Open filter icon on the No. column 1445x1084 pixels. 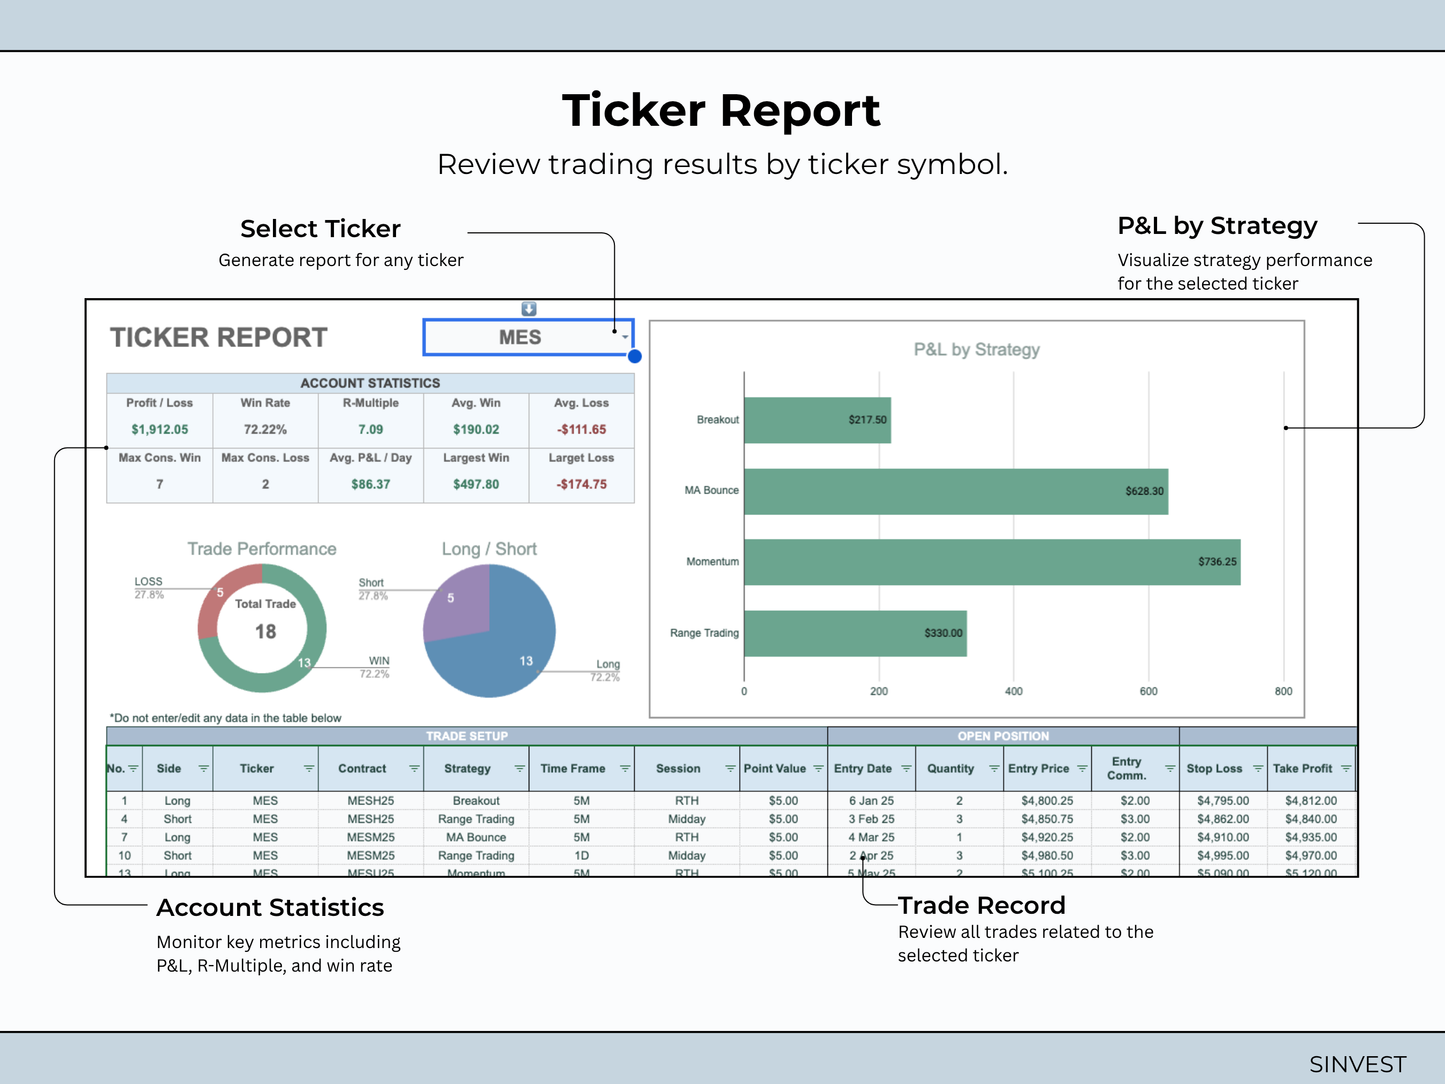coord(134,769)
